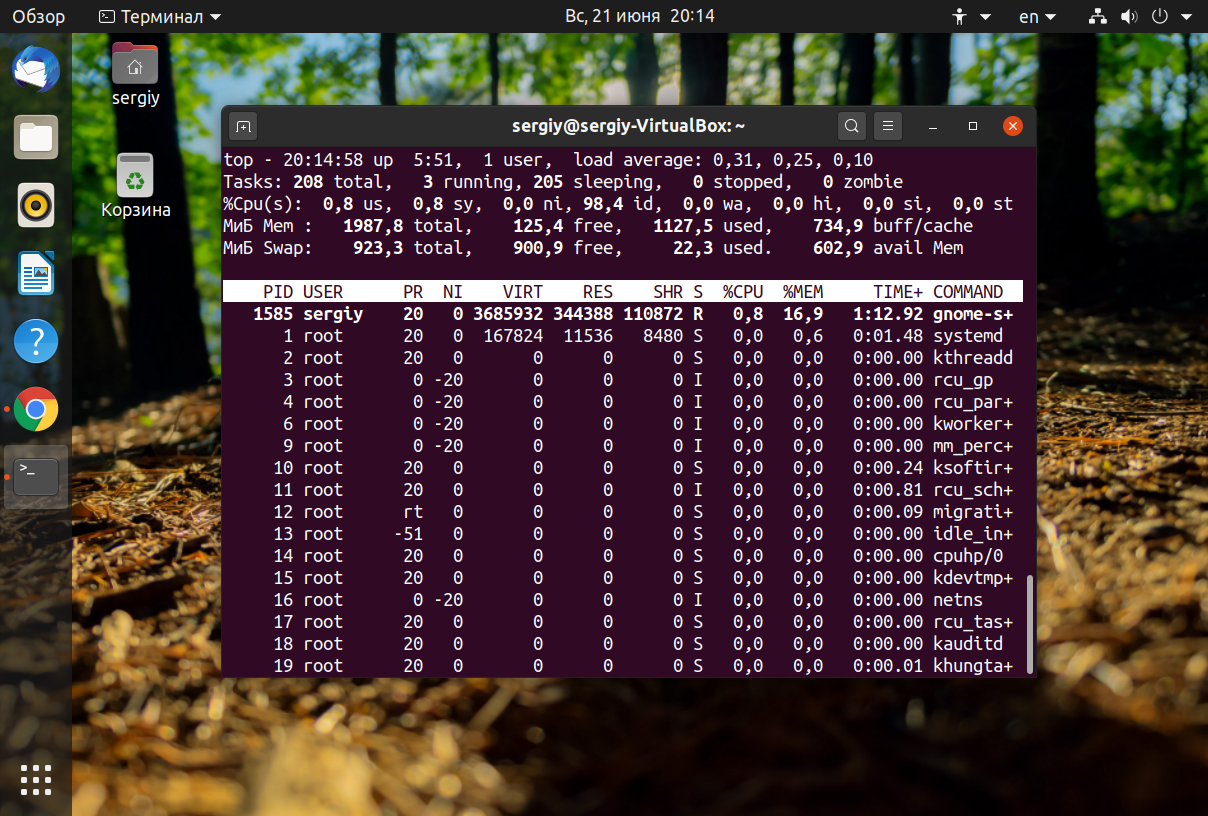Click the Tasks: 208 total text
The width and height of the screenshot is (1208, 816).
click(303, 182)
